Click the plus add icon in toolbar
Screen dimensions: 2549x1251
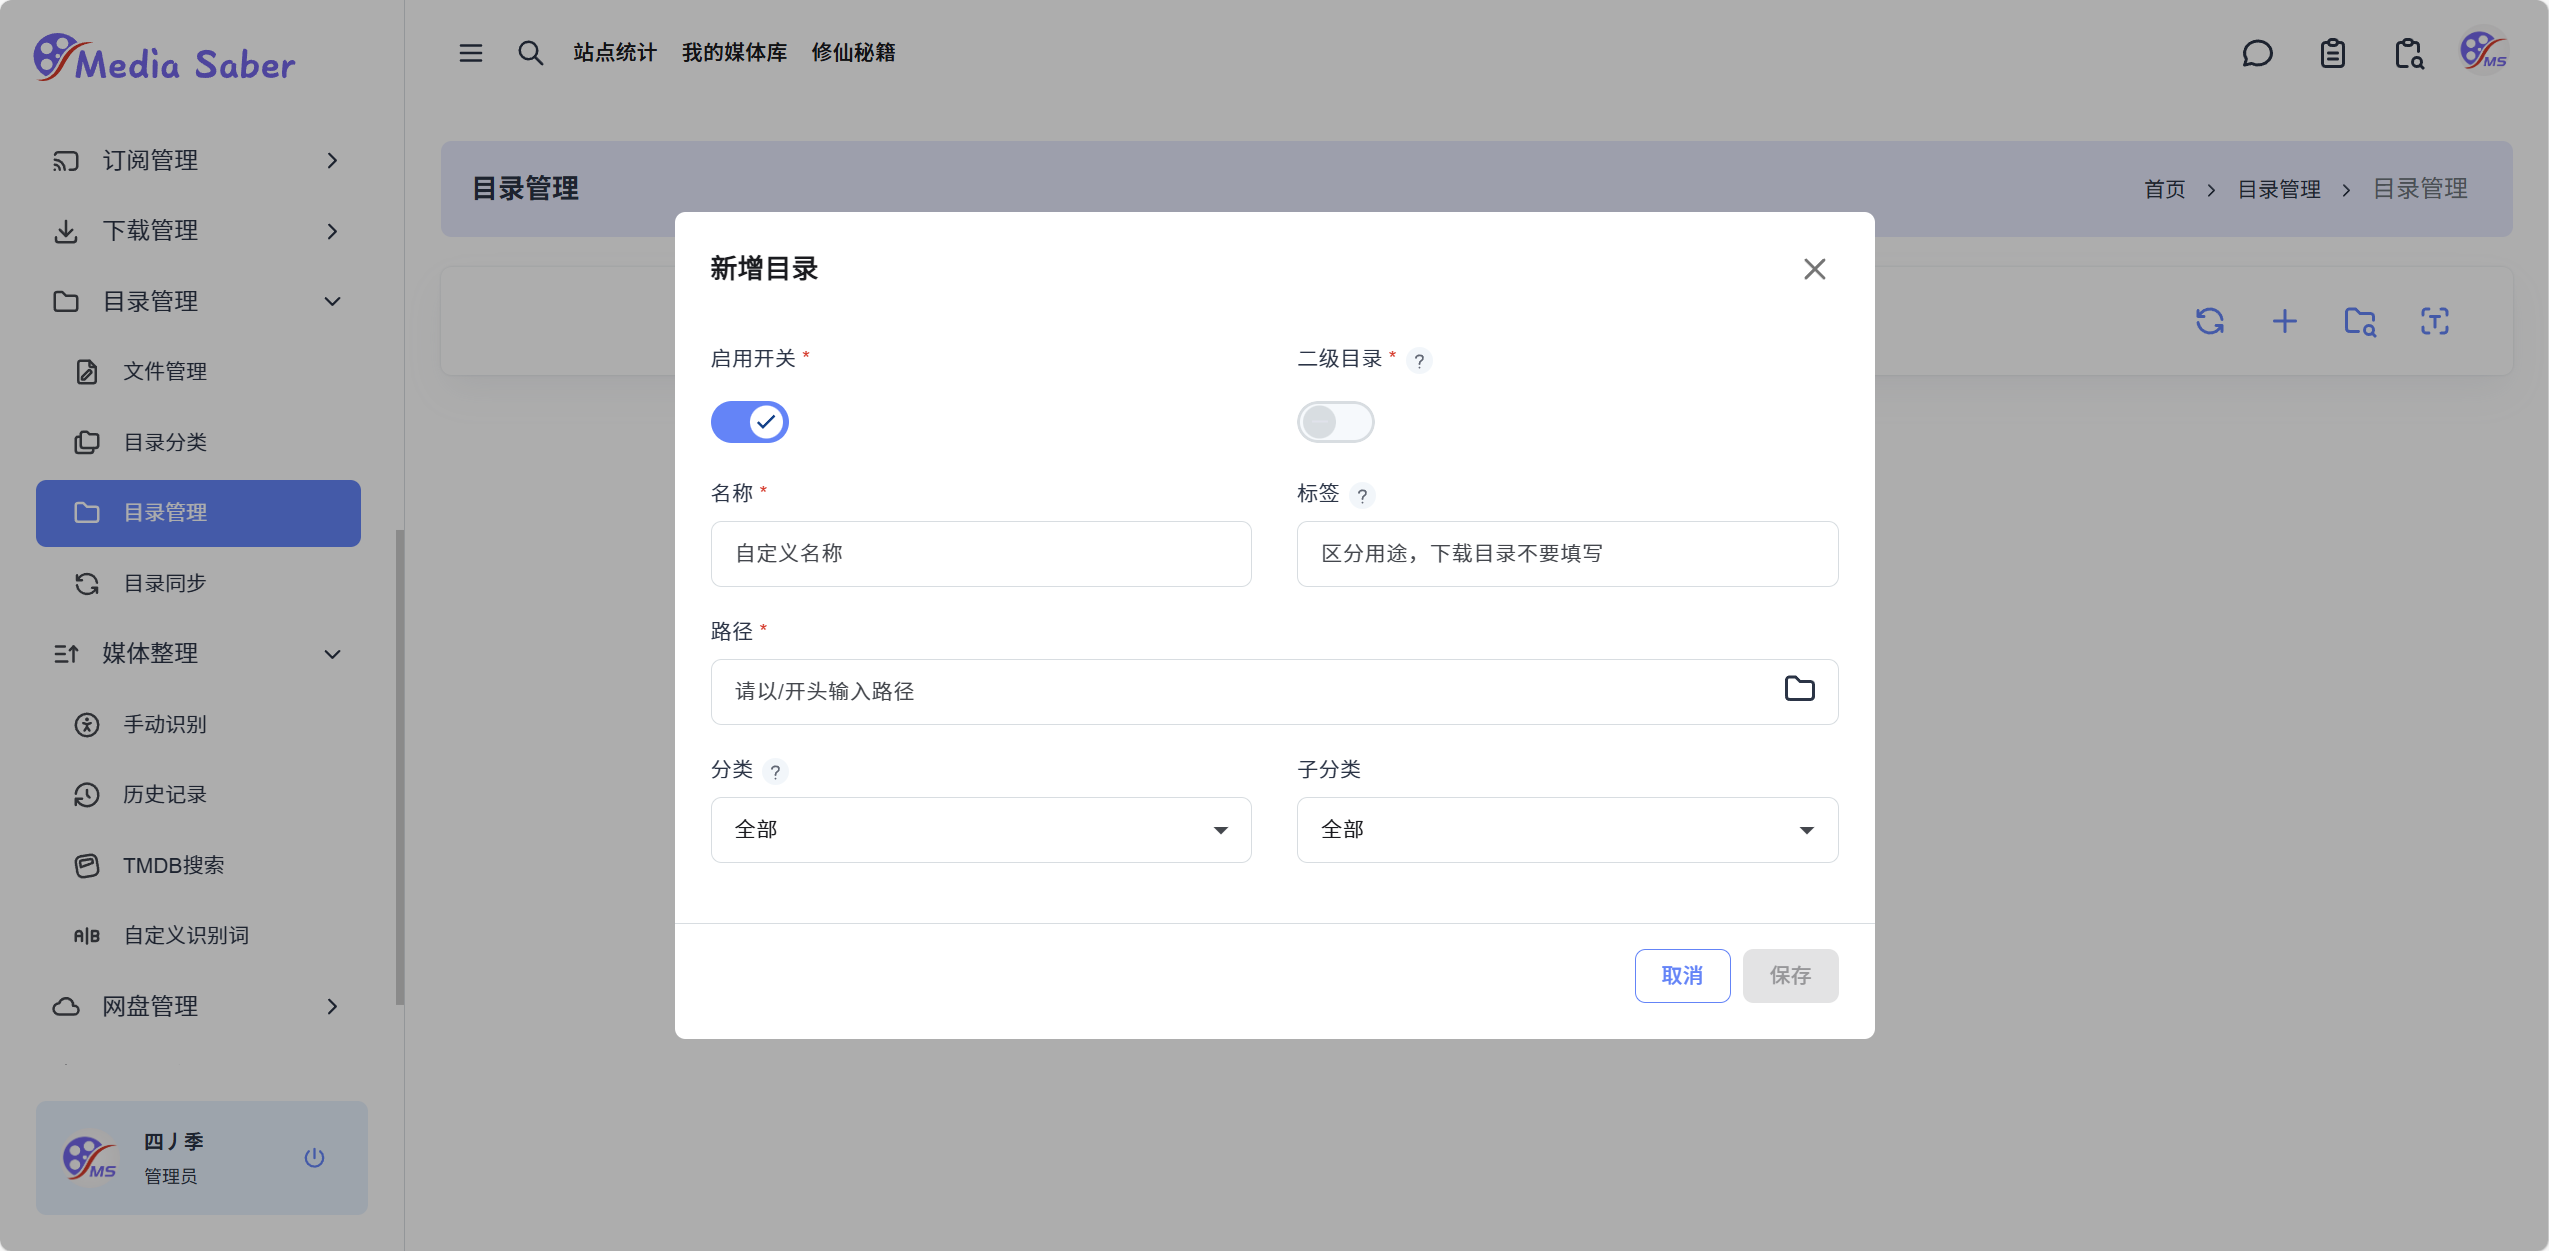click(2284, 321)
